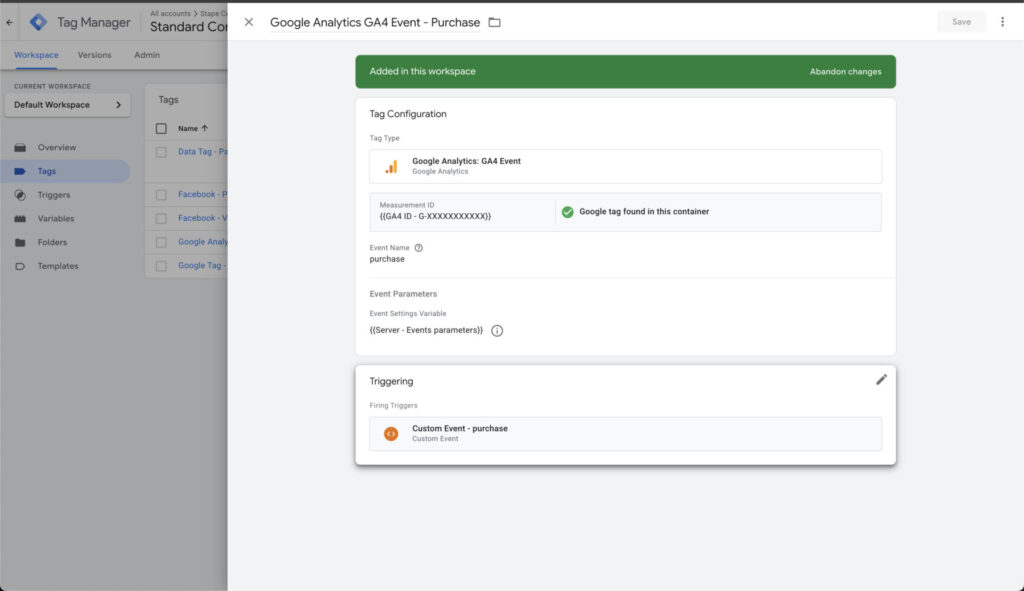The image size is (1024, 591).
Task: Click the pencil icon to edit Triggering
Action: point(881,379)
